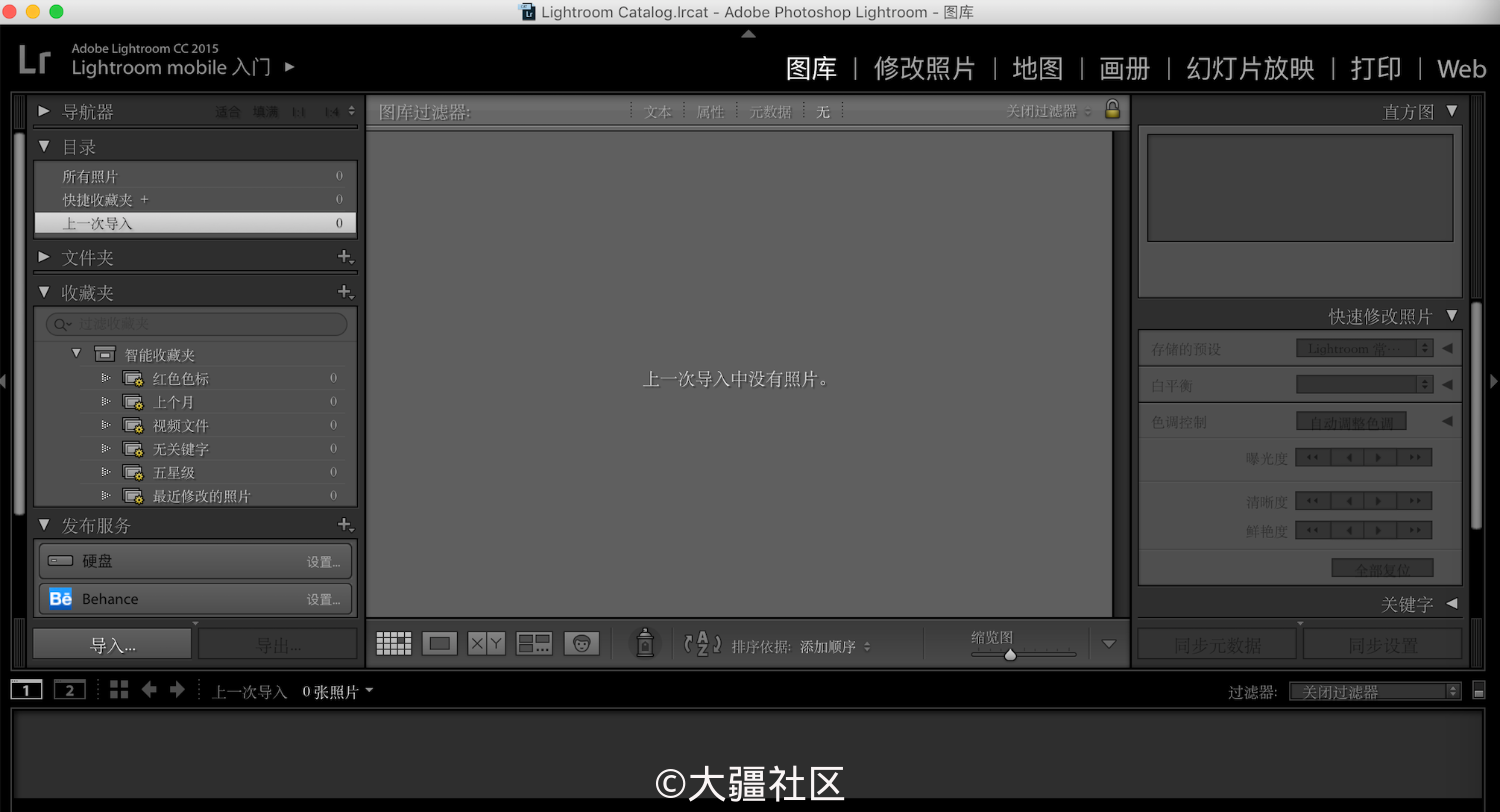1500x812 pixels.
Task: Open the Compare view (XY) icon
Action: (x=484, y=643)
